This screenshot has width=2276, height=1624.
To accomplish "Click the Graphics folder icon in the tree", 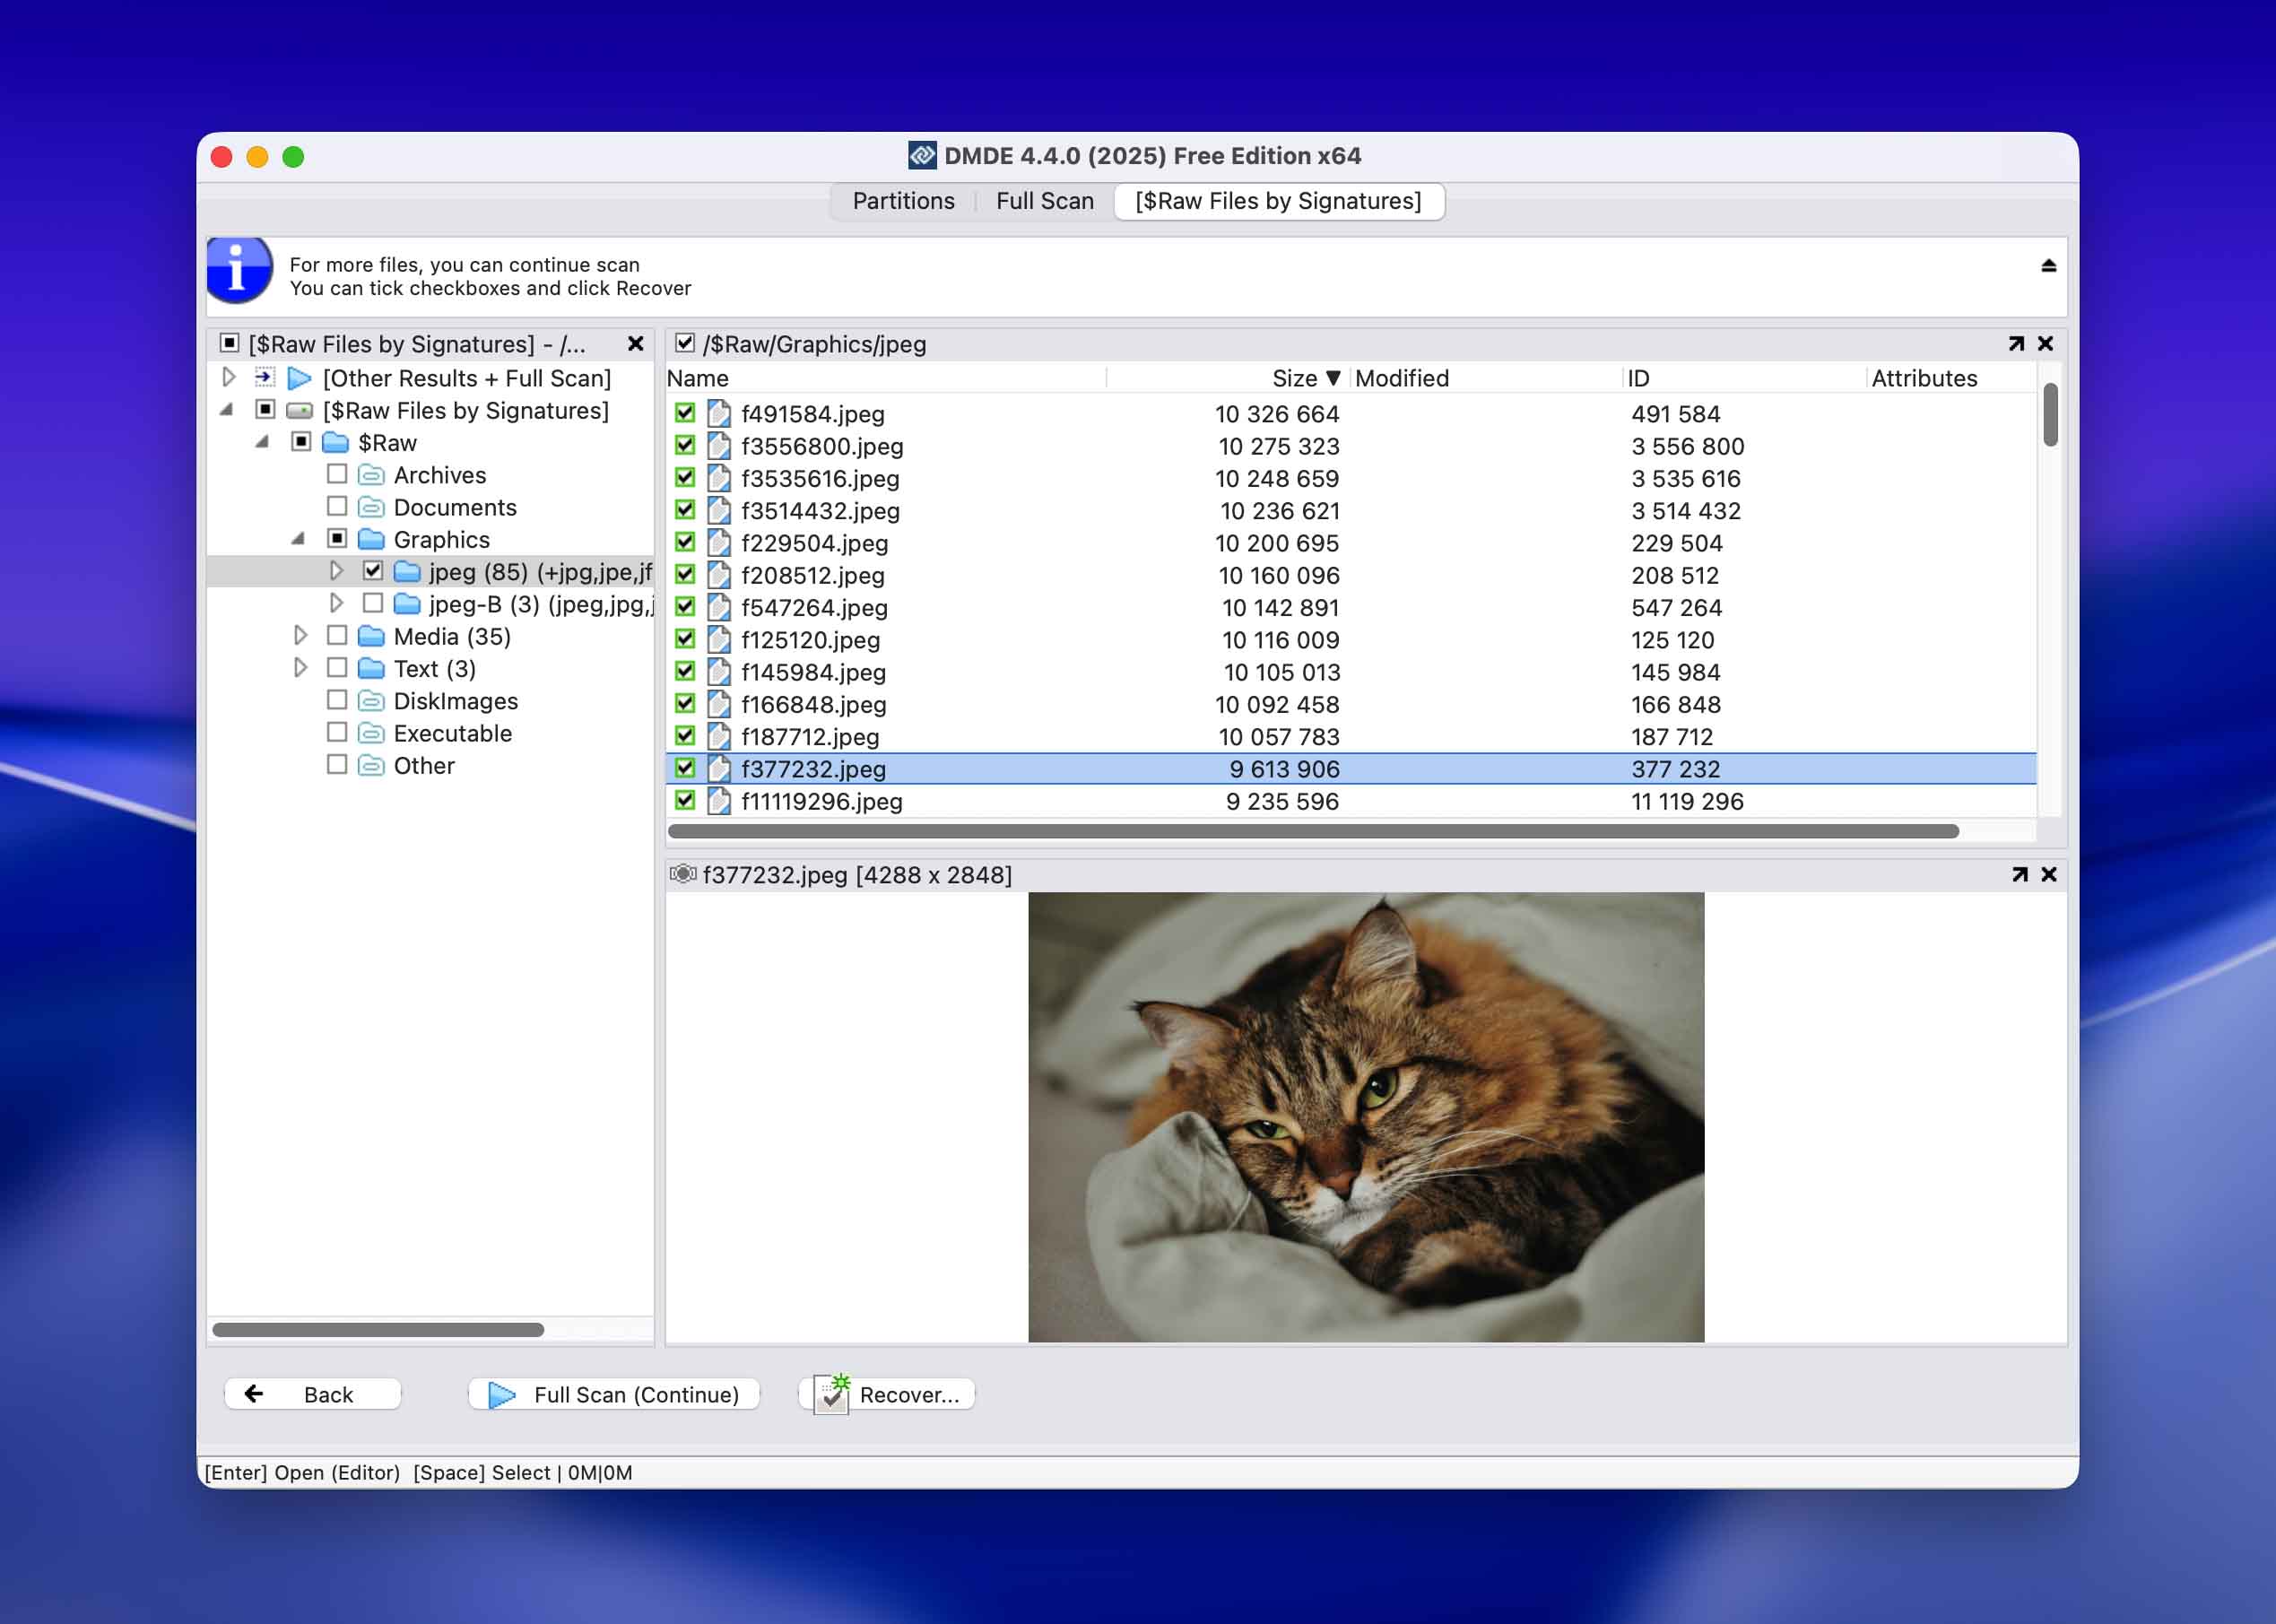I will point(372,539).
